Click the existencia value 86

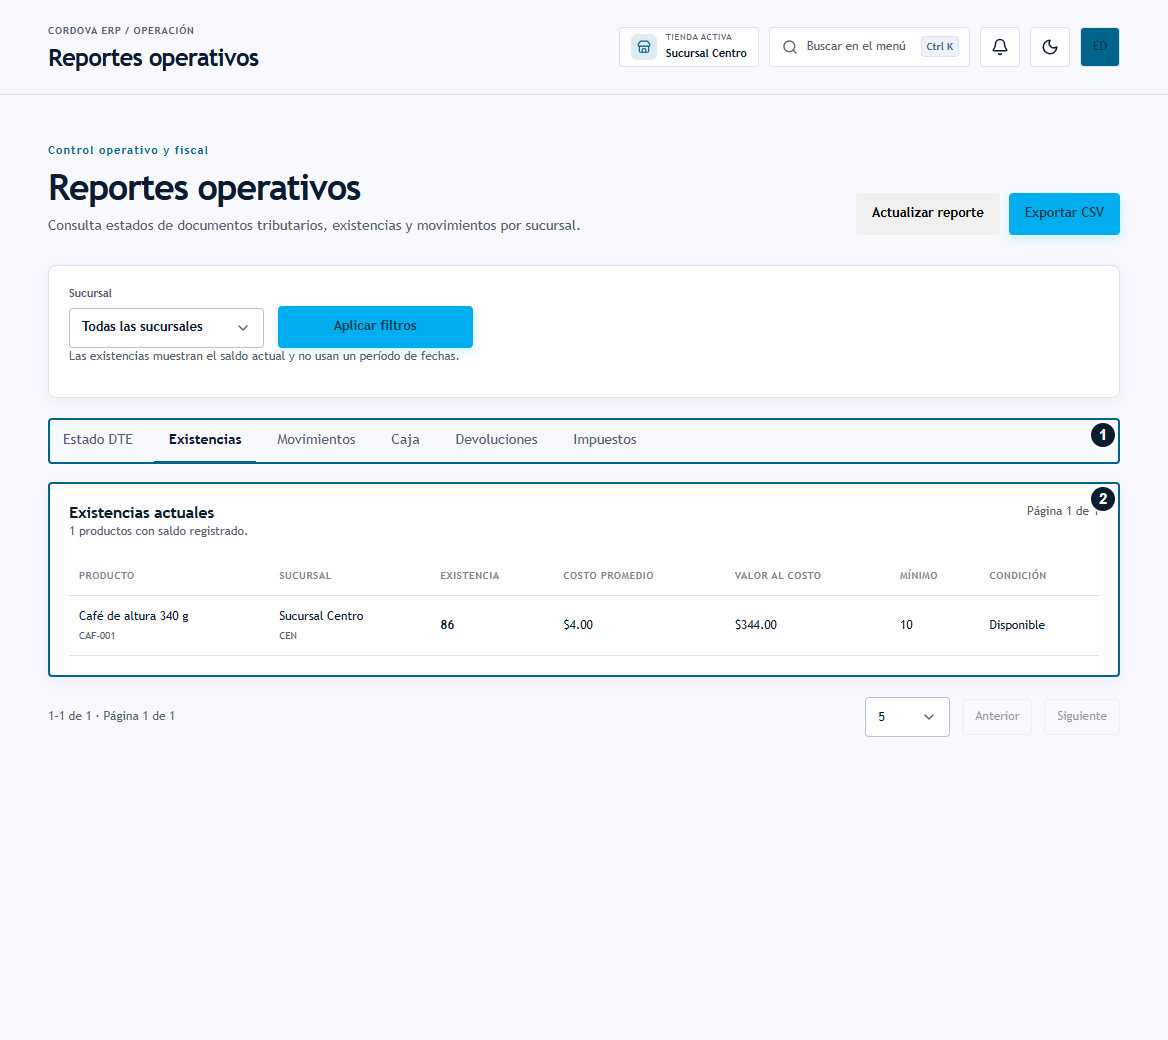(447, 625)
